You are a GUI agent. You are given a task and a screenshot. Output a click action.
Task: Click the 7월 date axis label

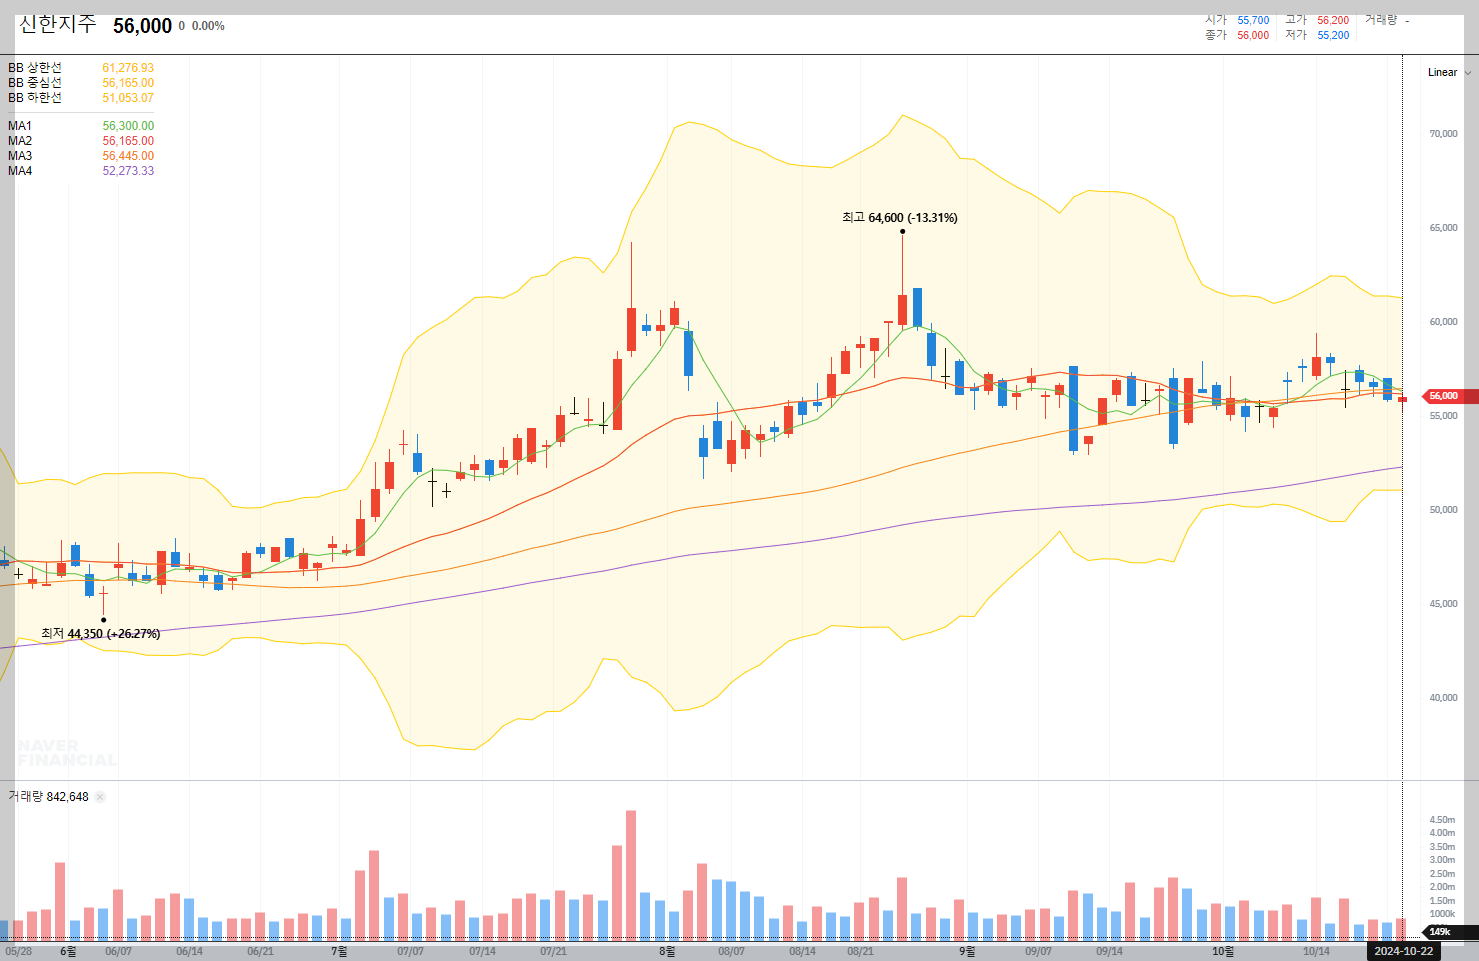[340, 951]
